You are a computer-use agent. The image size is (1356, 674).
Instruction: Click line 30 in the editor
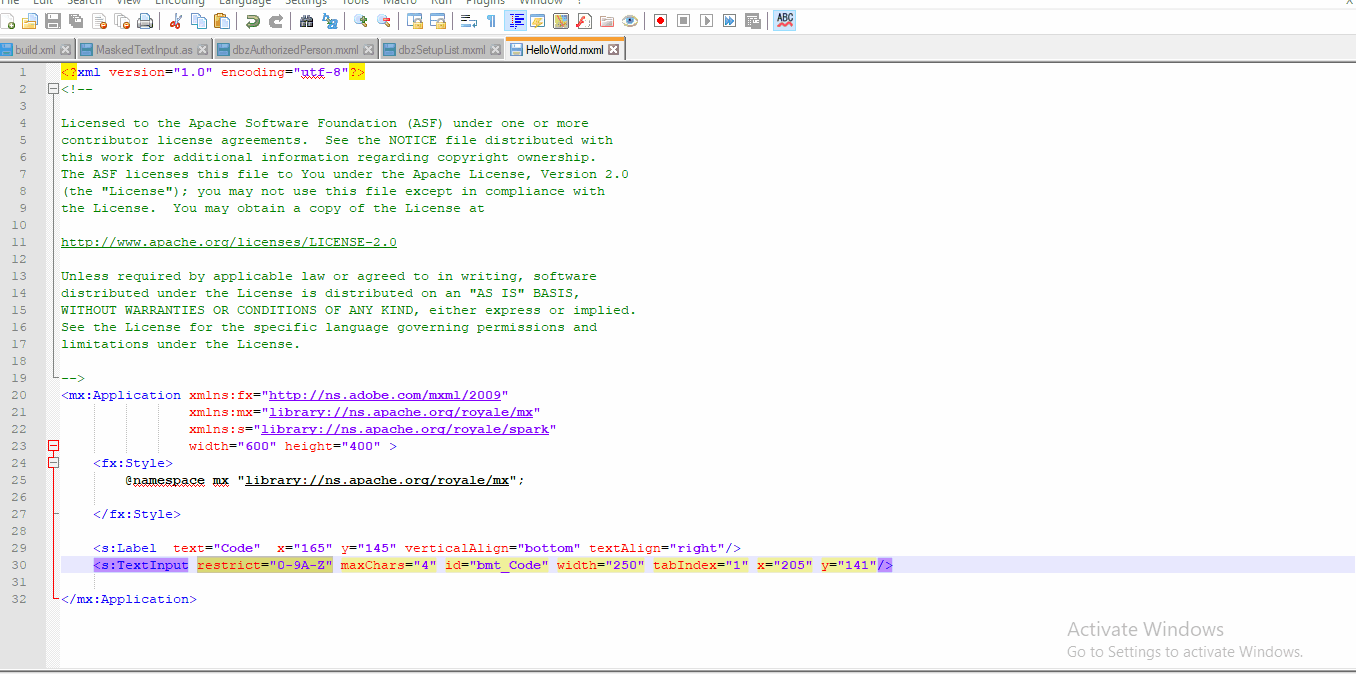tap(400, 564)
